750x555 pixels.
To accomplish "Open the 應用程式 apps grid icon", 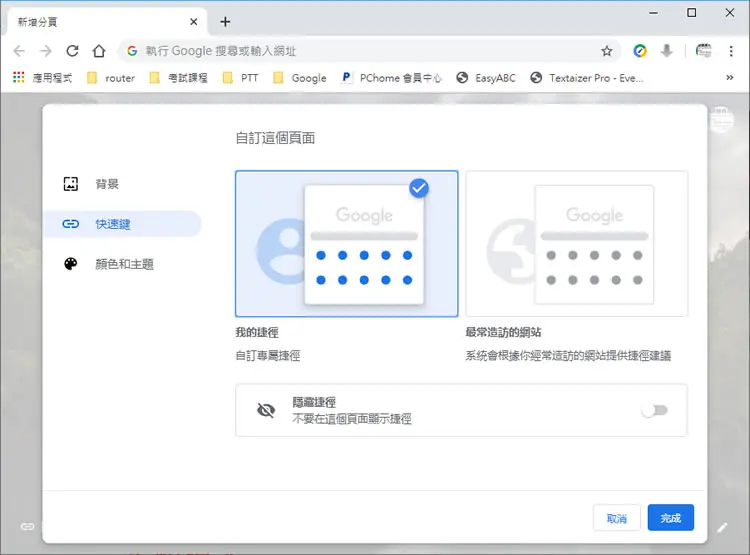I will [19, 78].
